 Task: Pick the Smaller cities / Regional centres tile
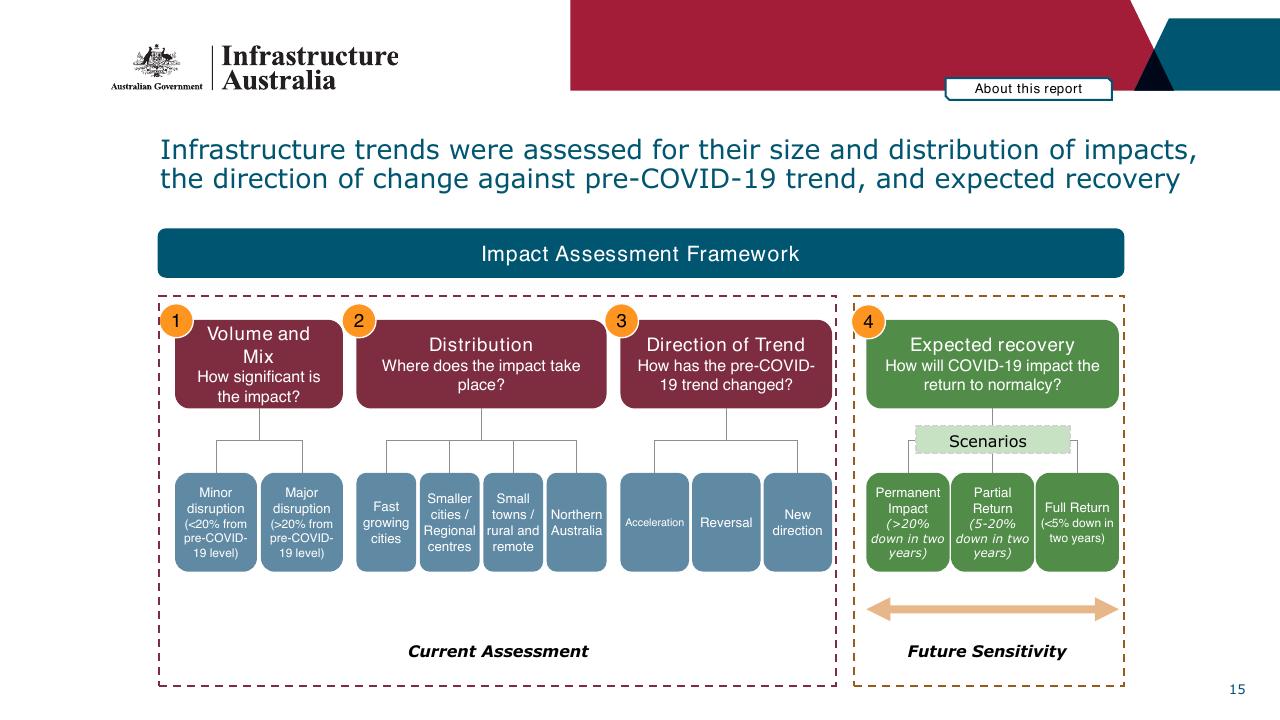[450, 522]
